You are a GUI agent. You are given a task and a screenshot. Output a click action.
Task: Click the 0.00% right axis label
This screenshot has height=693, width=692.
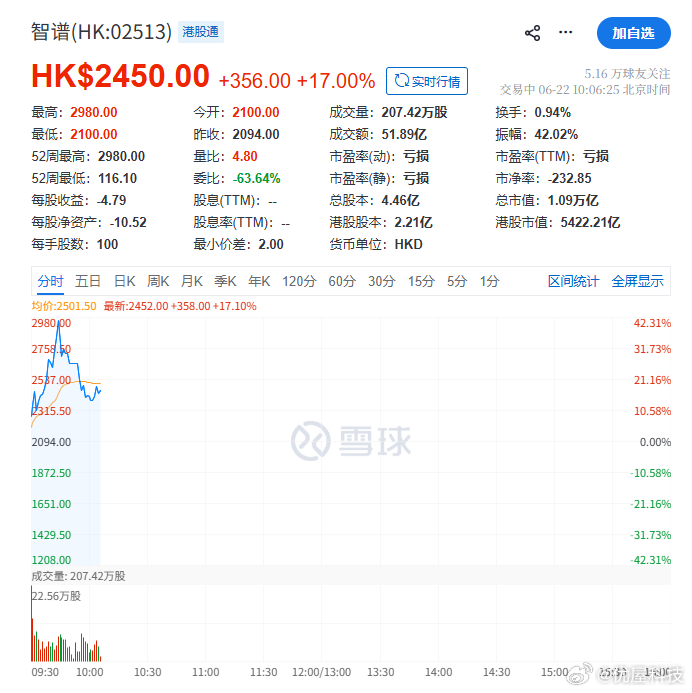[655, 442]
